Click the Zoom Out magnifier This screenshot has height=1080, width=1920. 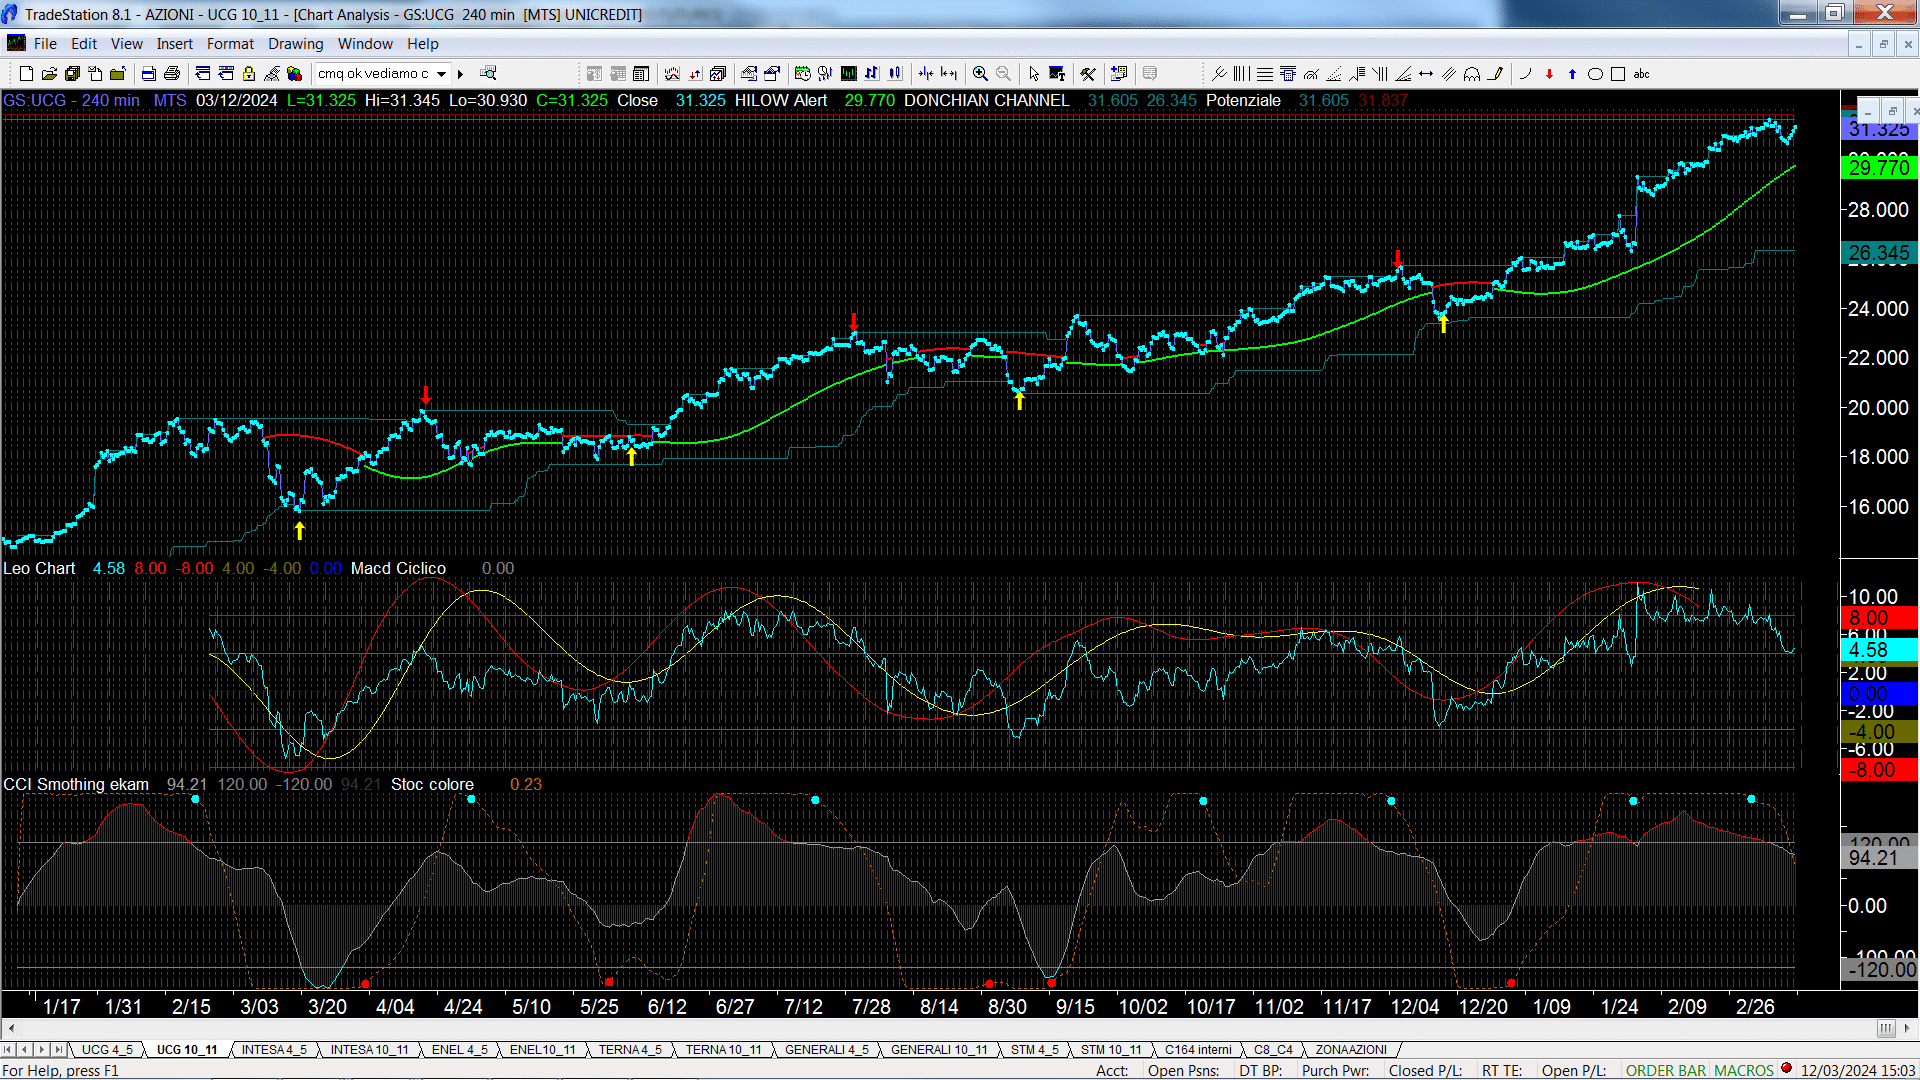coord(1003,73)
